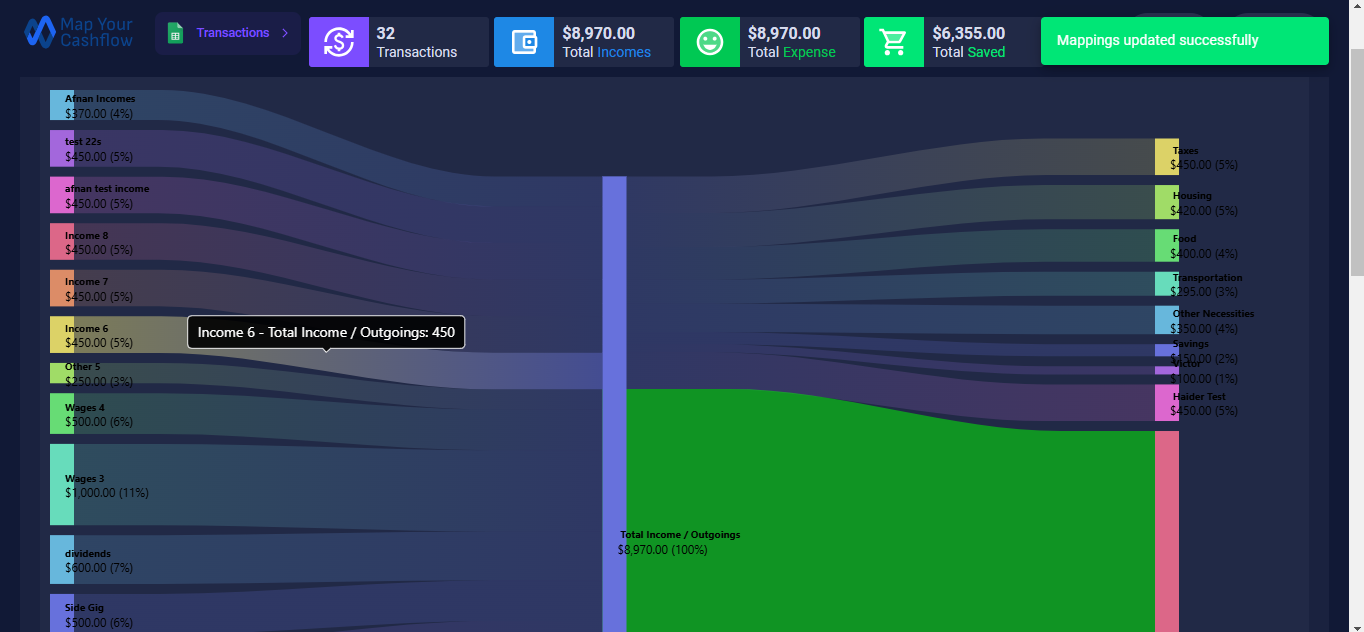Click the '$370.00 (4%)' amount under Afnan Incomes
1364x632 pixels.
[99, 114]
